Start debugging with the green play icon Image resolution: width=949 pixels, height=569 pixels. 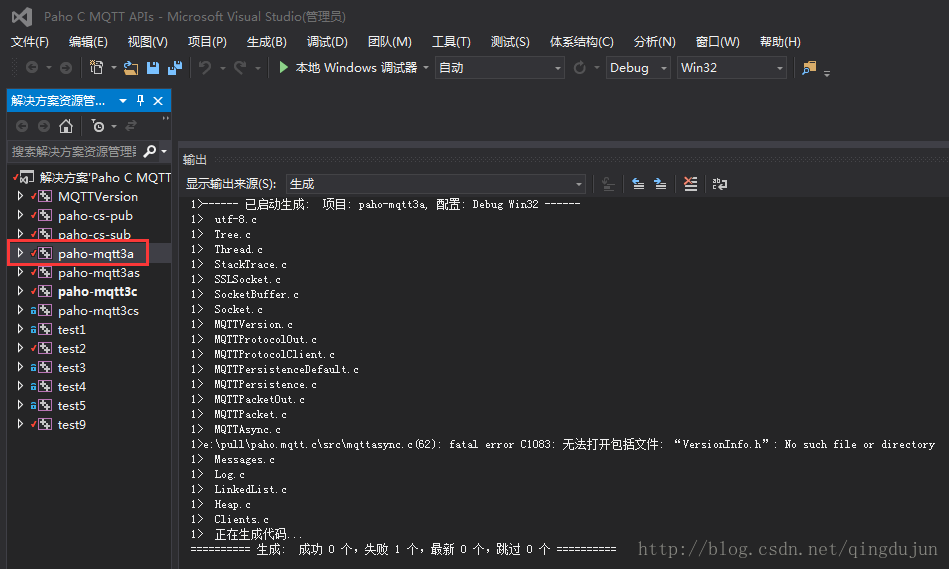[283, 67]
